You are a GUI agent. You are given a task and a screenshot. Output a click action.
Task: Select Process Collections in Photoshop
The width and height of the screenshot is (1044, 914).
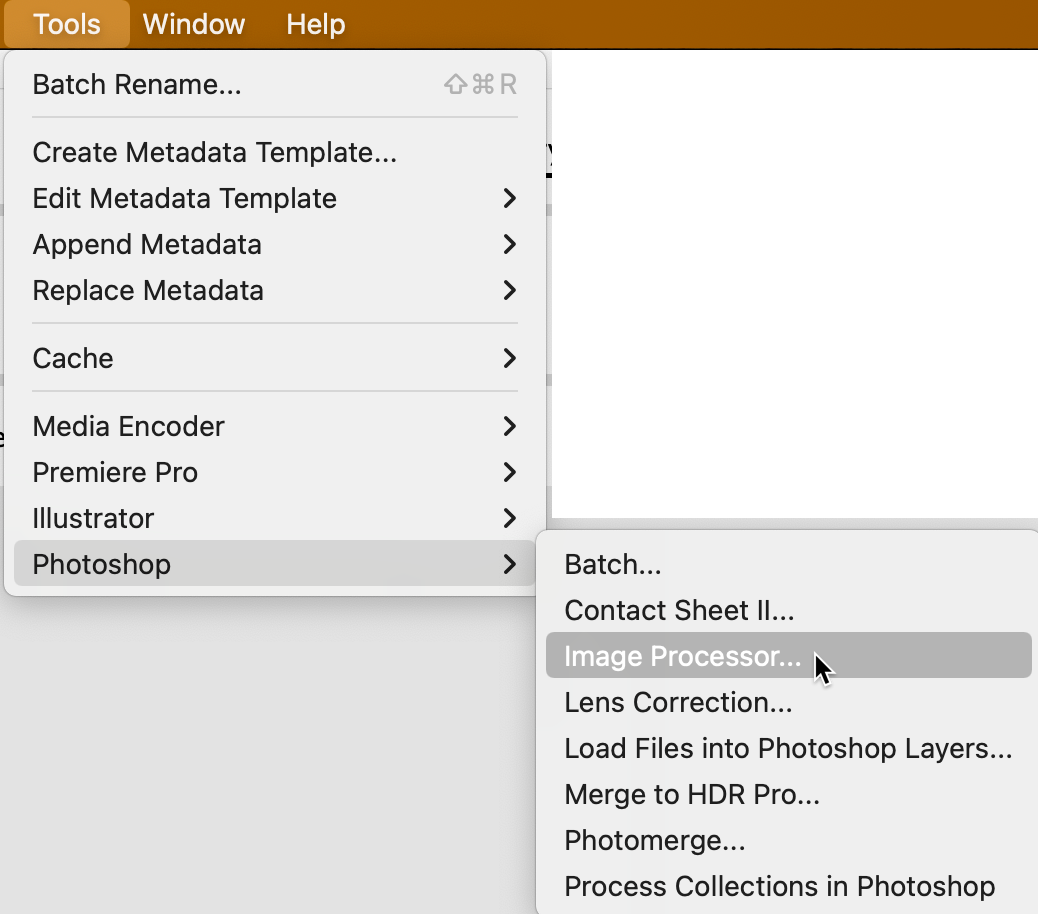click(x=780, y=886)
